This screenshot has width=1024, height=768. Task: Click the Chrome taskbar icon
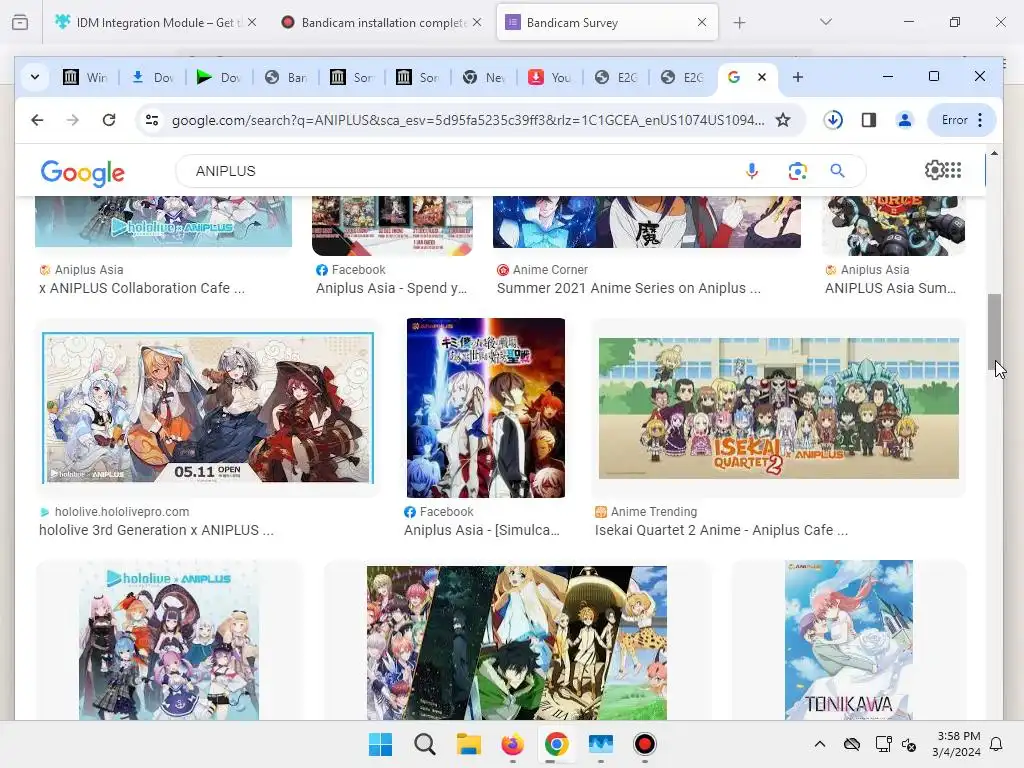(x=556, y=744)
